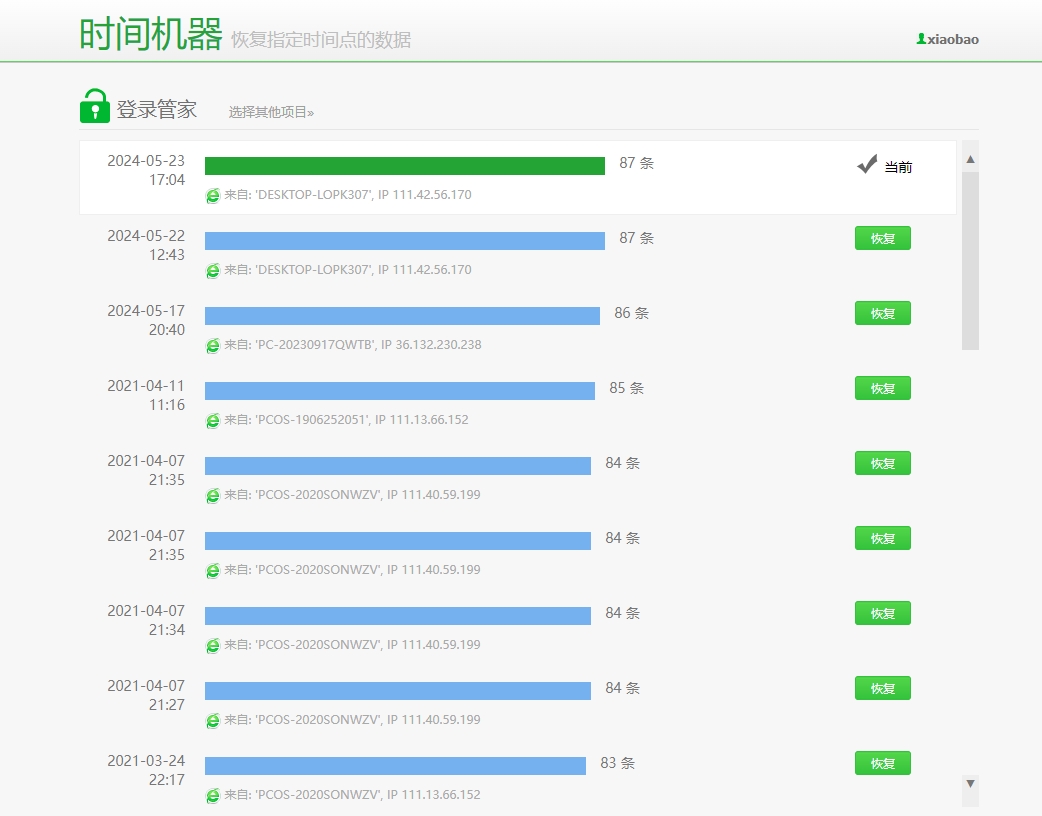Restore the 2024-05-17 20:40 snapshot
This screenshot has height=816, width=1042.
pyautogui.click(x=883, y=314)
